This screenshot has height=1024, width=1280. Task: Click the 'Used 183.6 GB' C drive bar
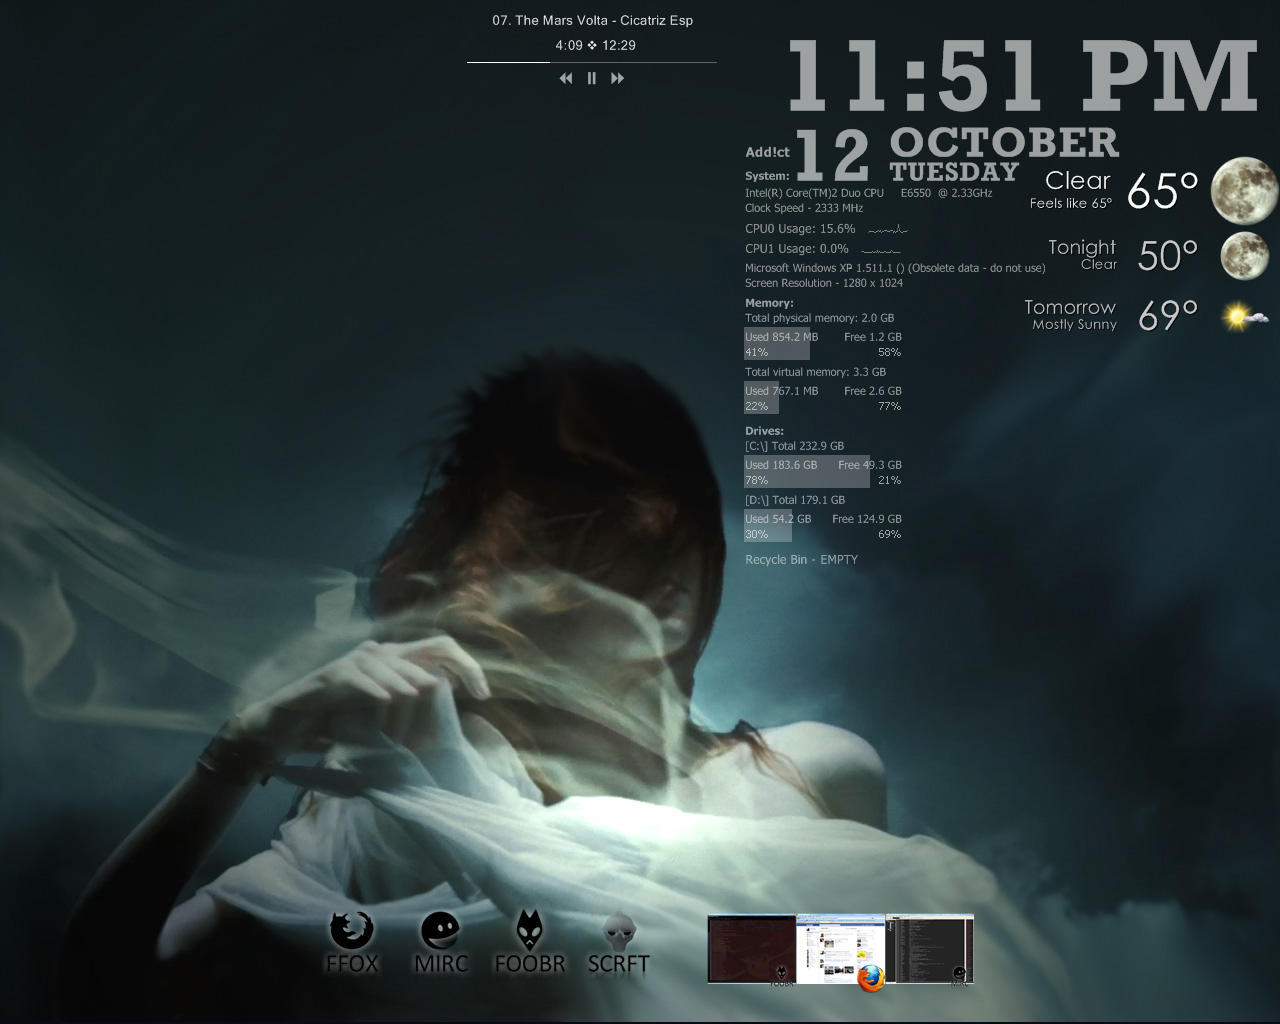807,472
